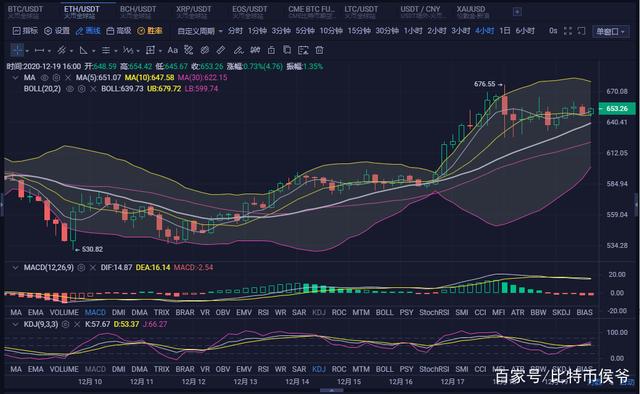
Task: Switch to the XRP/USDT tab
Action: tap(193, 12)
